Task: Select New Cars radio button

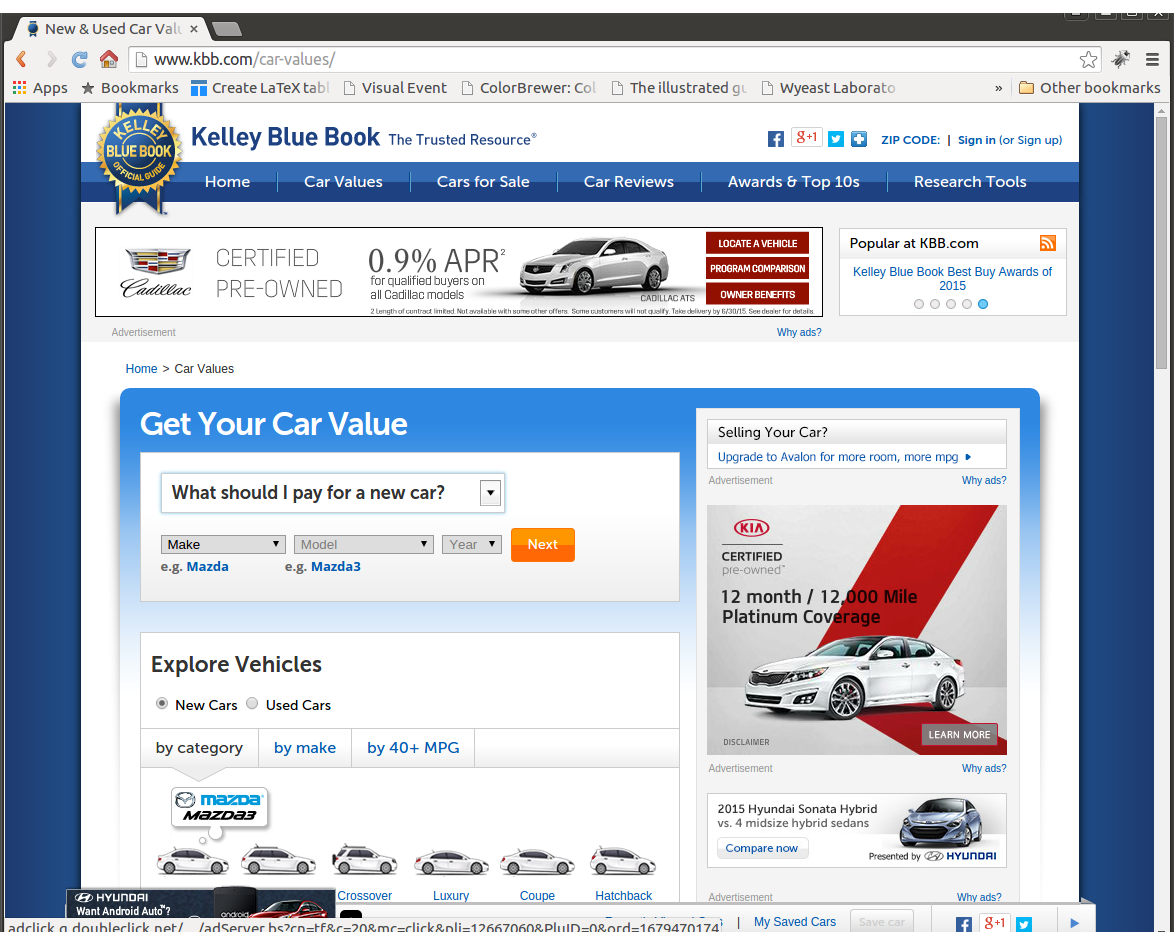Action: [x=162, y=703]
